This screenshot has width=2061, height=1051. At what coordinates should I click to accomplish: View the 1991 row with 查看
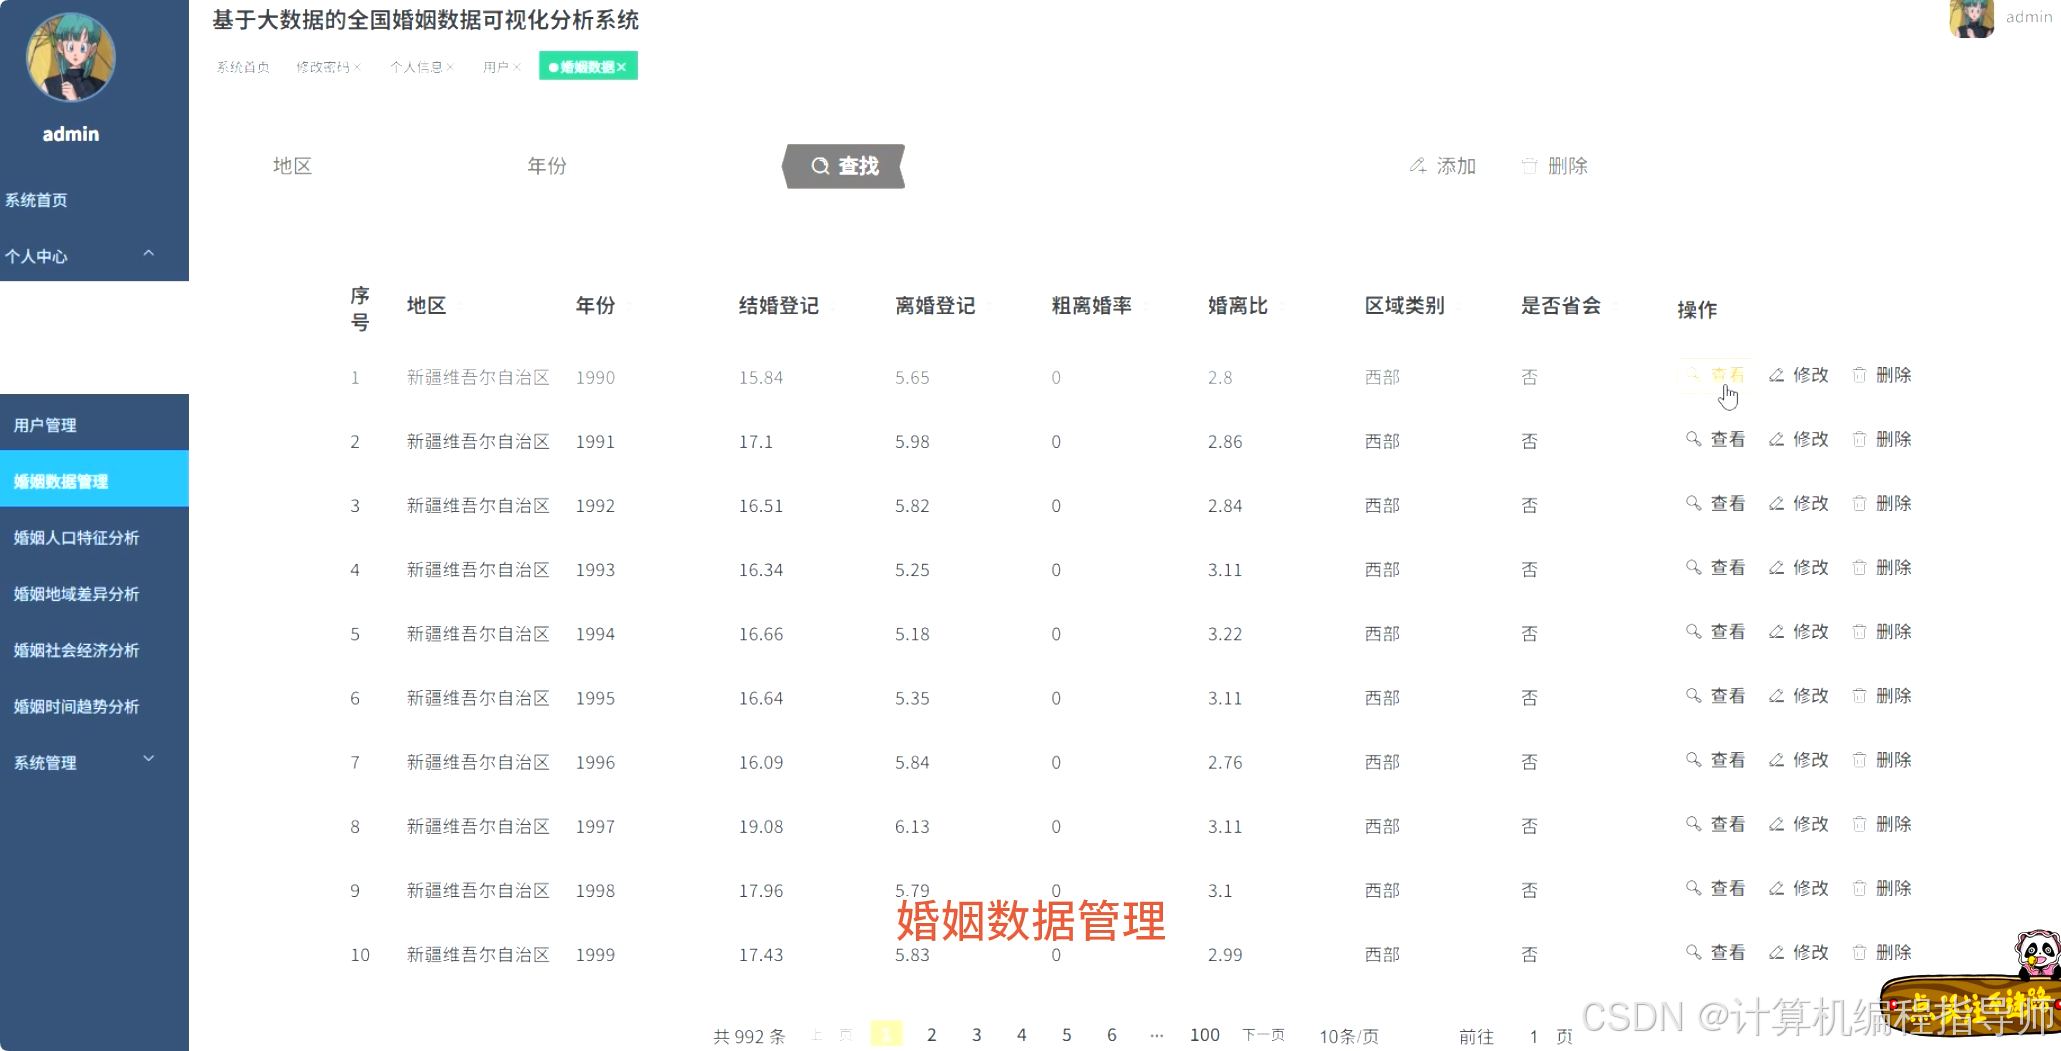[x=1716, y=439]
